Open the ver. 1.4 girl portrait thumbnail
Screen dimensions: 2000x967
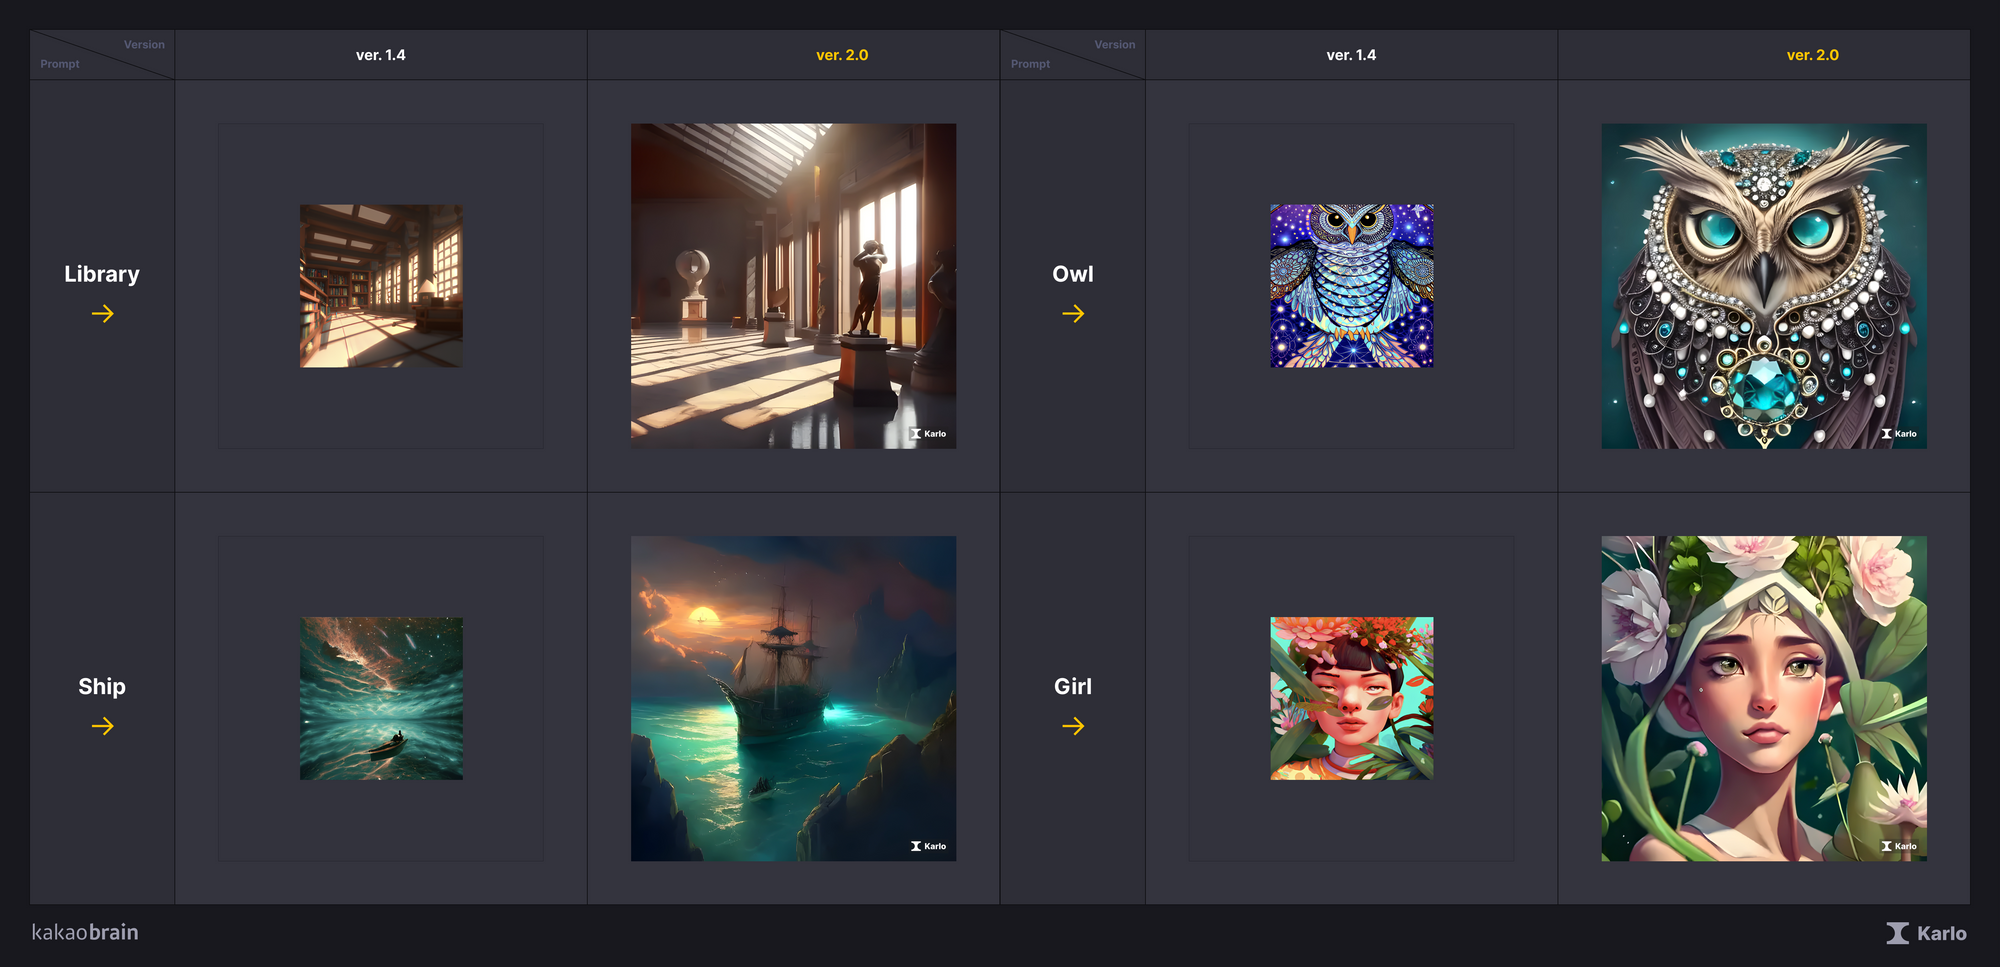pyautogui.click(x=1350, y=697)
